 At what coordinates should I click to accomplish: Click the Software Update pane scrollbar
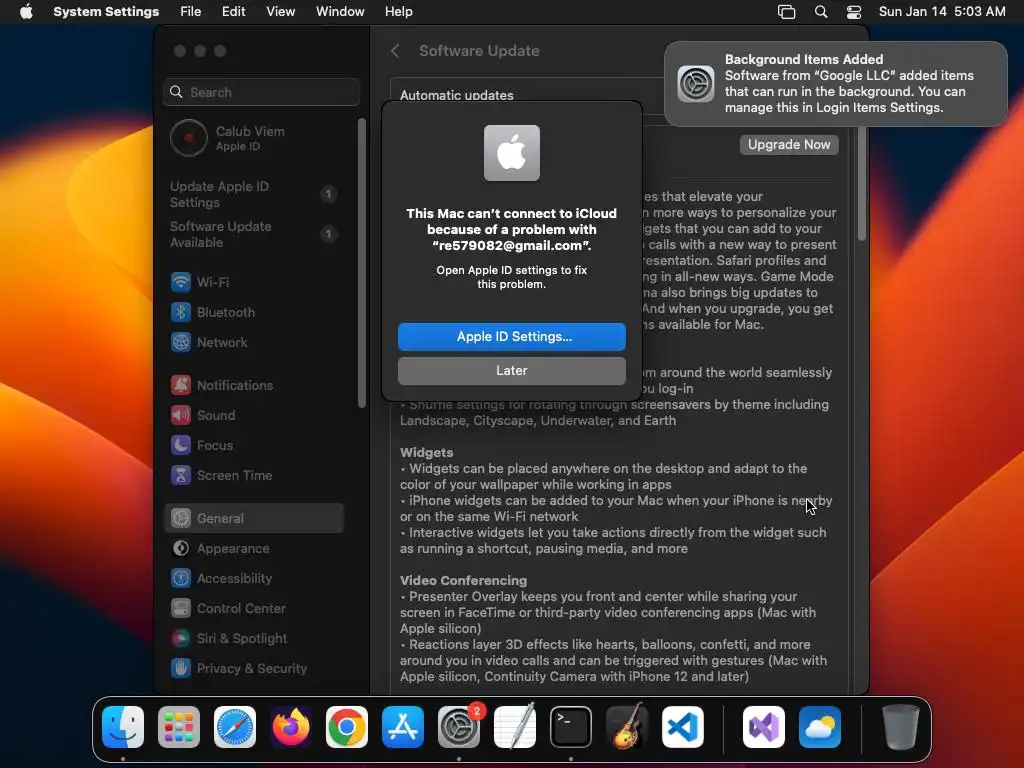pyautogui.click(x=861, y=183)
